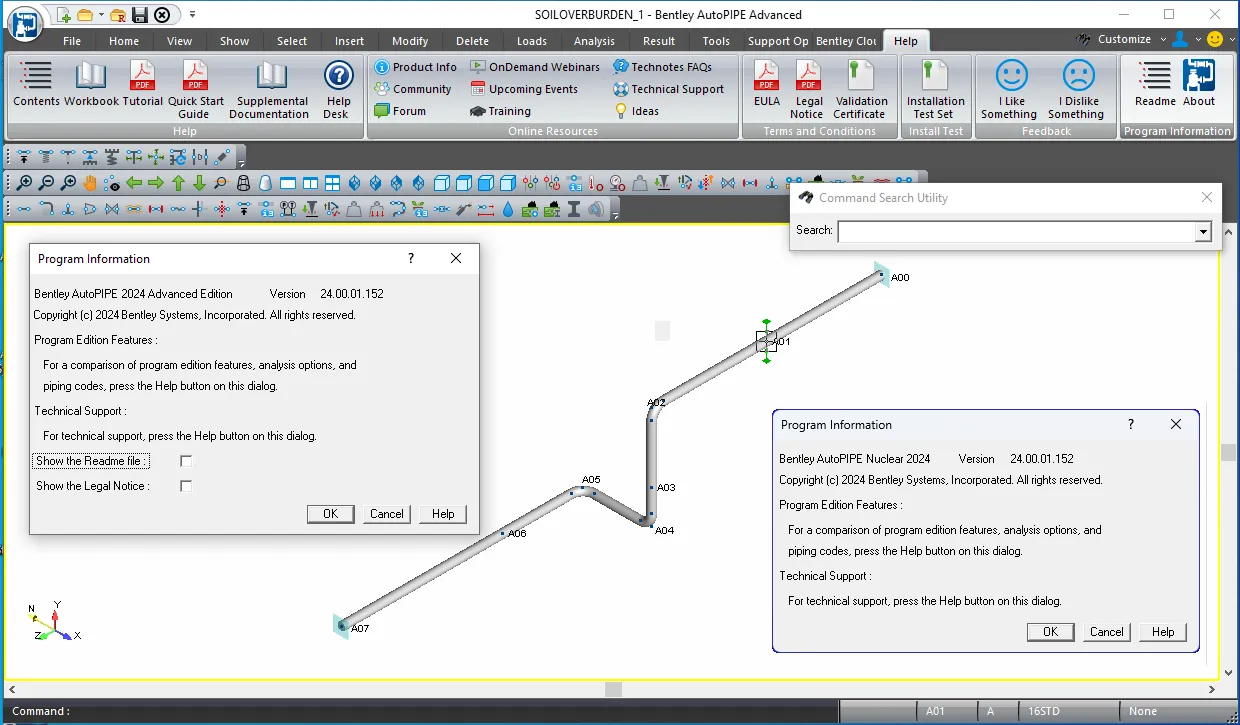Click the question mark in Nuclear 2024 dialog

pos(1131,424)
